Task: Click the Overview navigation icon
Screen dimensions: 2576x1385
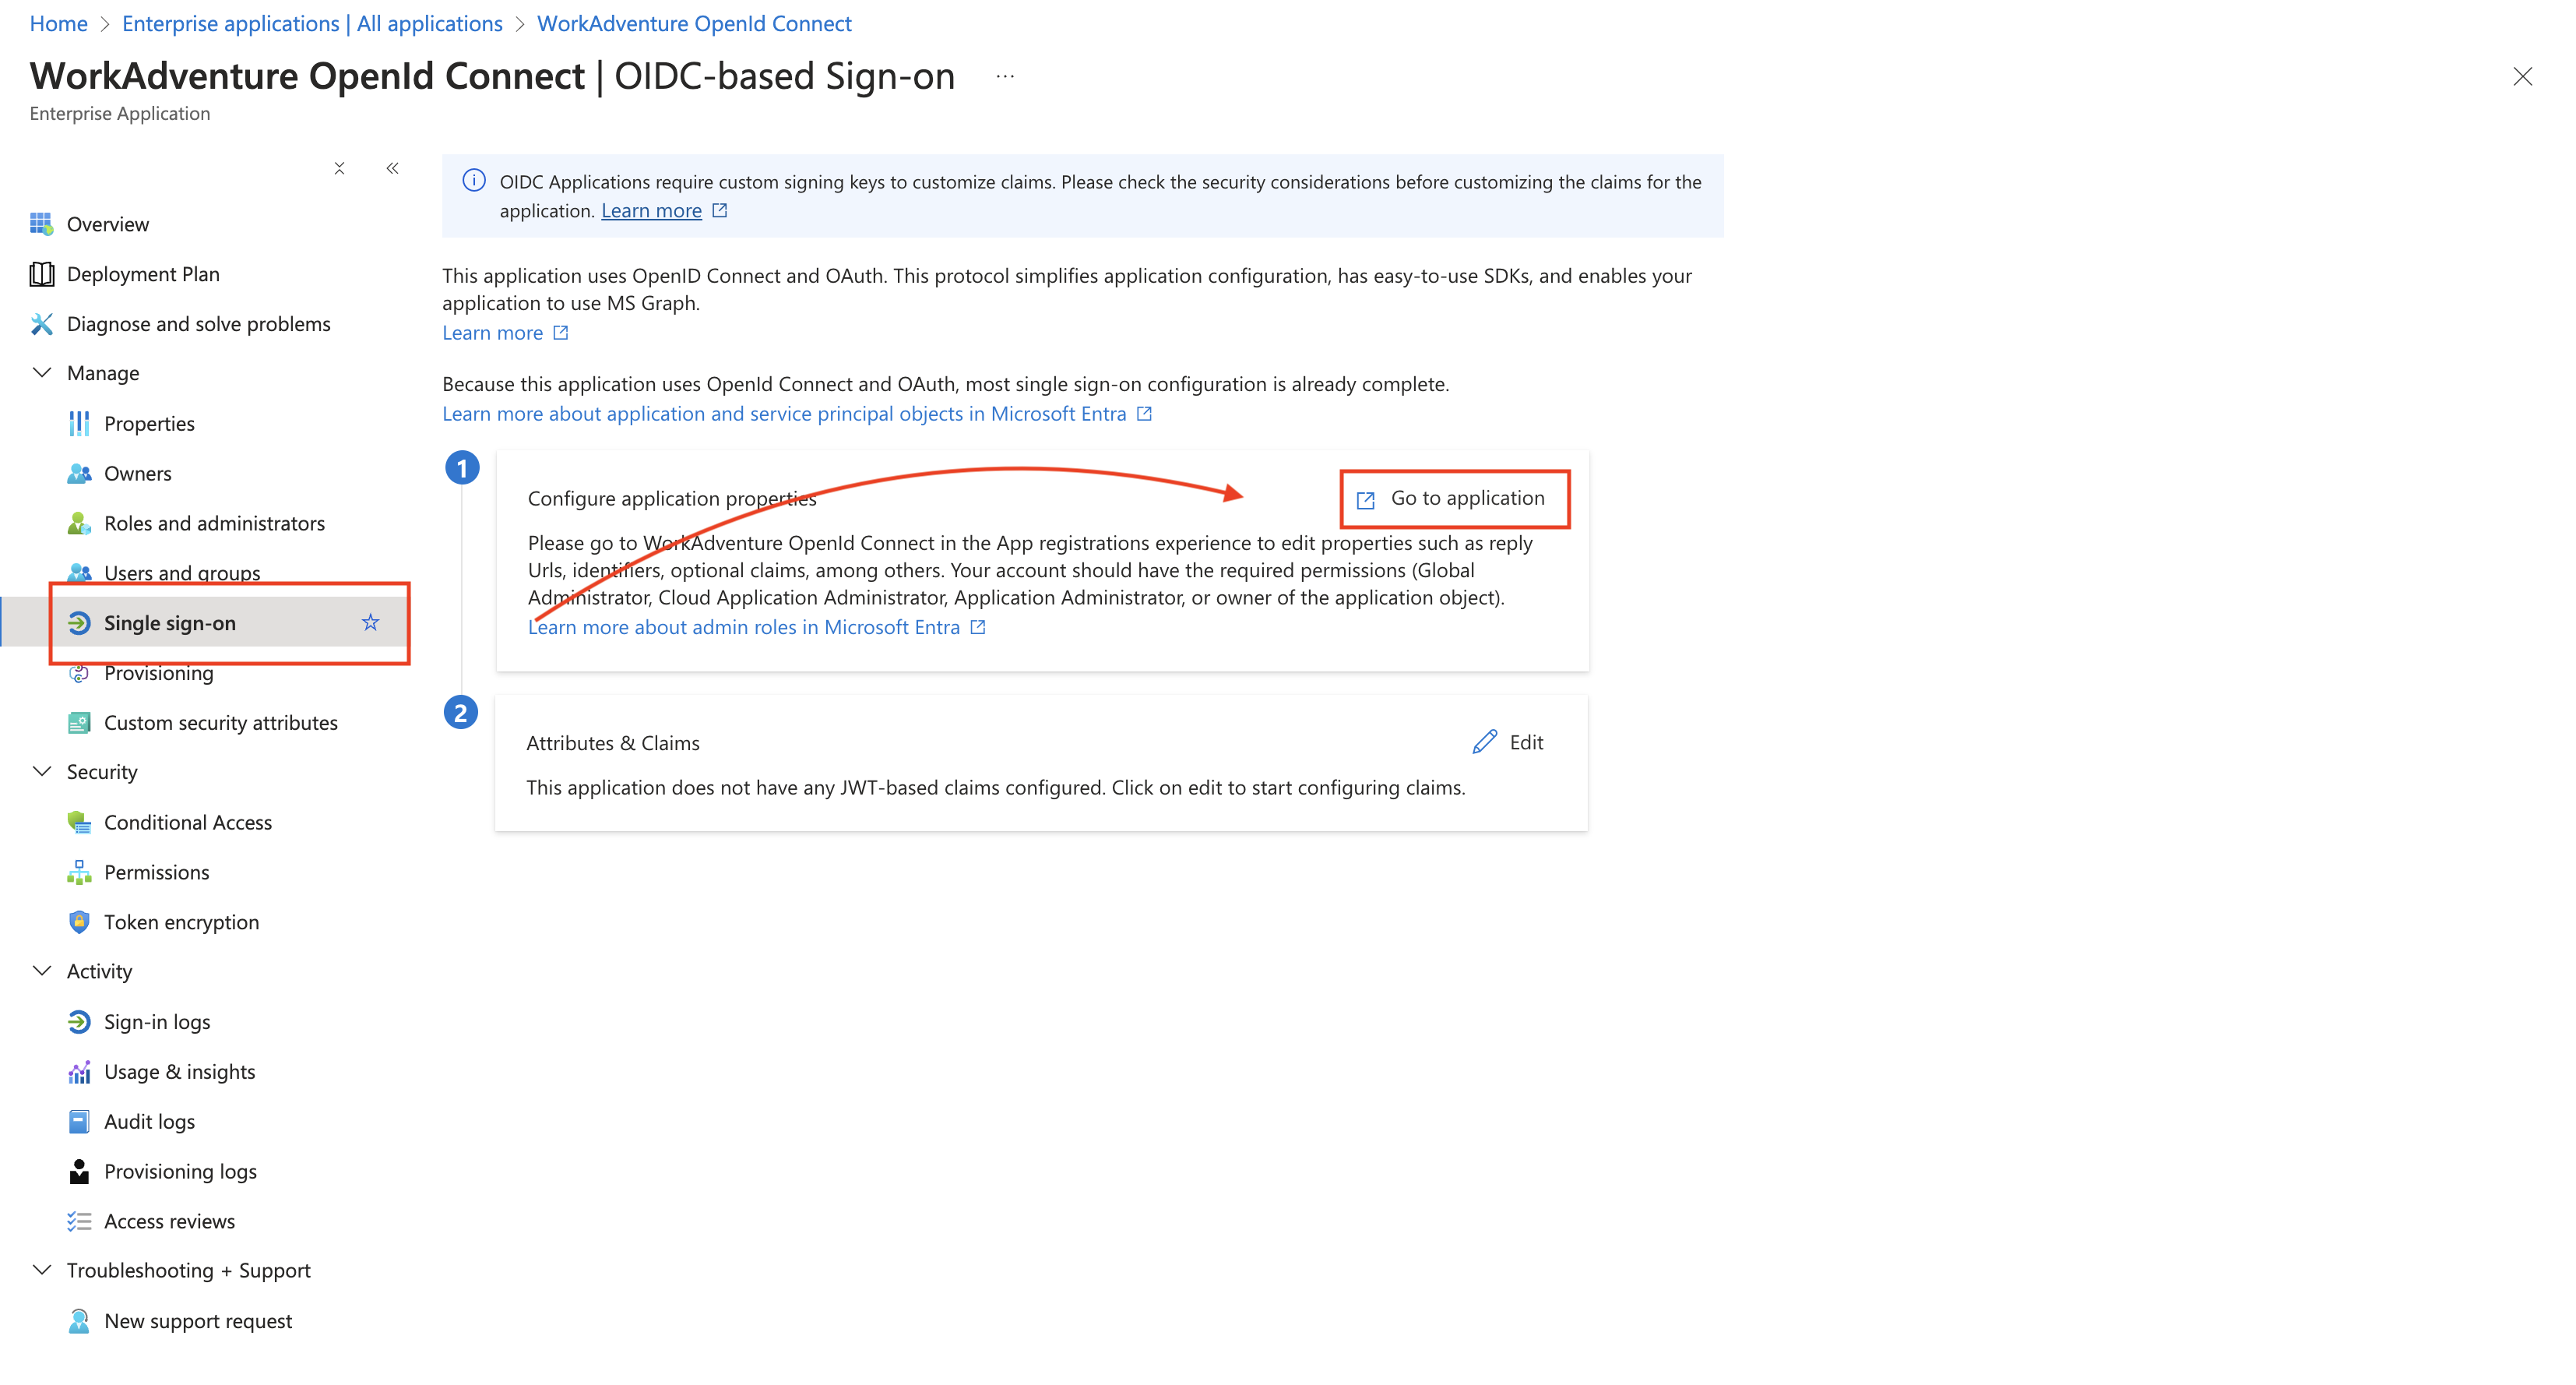Action: [x=43, y=222]
